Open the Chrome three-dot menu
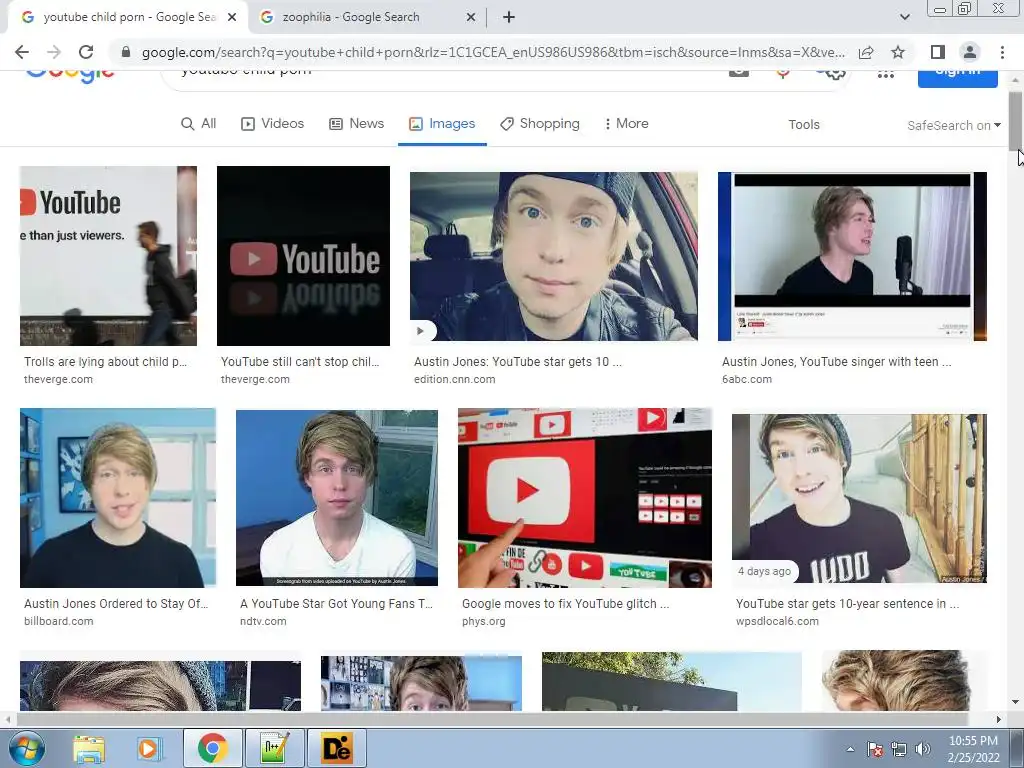Screen dimensions: 1024x768 (x=1002, y=52)
